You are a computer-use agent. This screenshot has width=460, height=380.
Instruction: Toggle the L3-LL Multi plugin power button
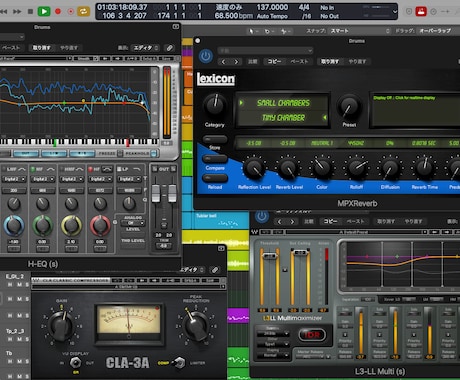262,217
